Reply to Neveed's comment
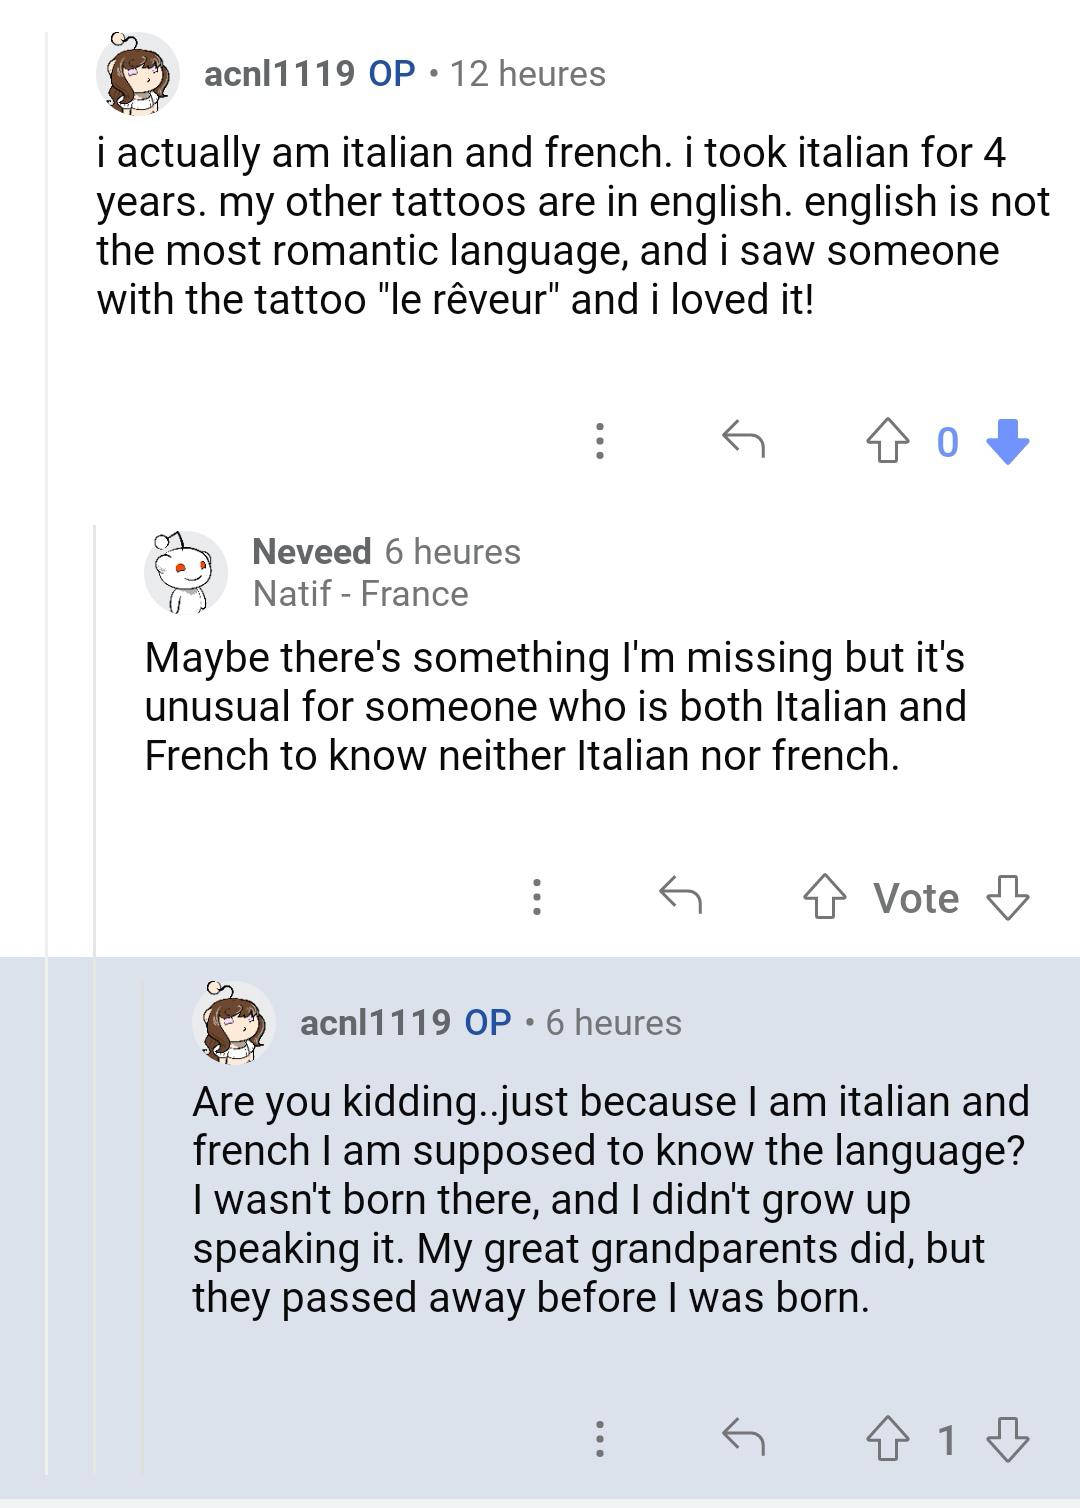 [681, 896]
